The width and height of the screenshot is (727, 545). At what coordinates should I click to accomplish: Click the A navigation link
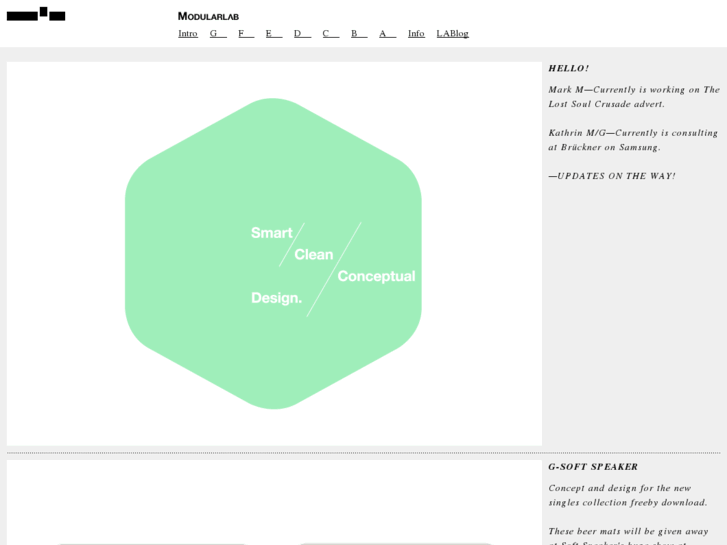point(387,33)
